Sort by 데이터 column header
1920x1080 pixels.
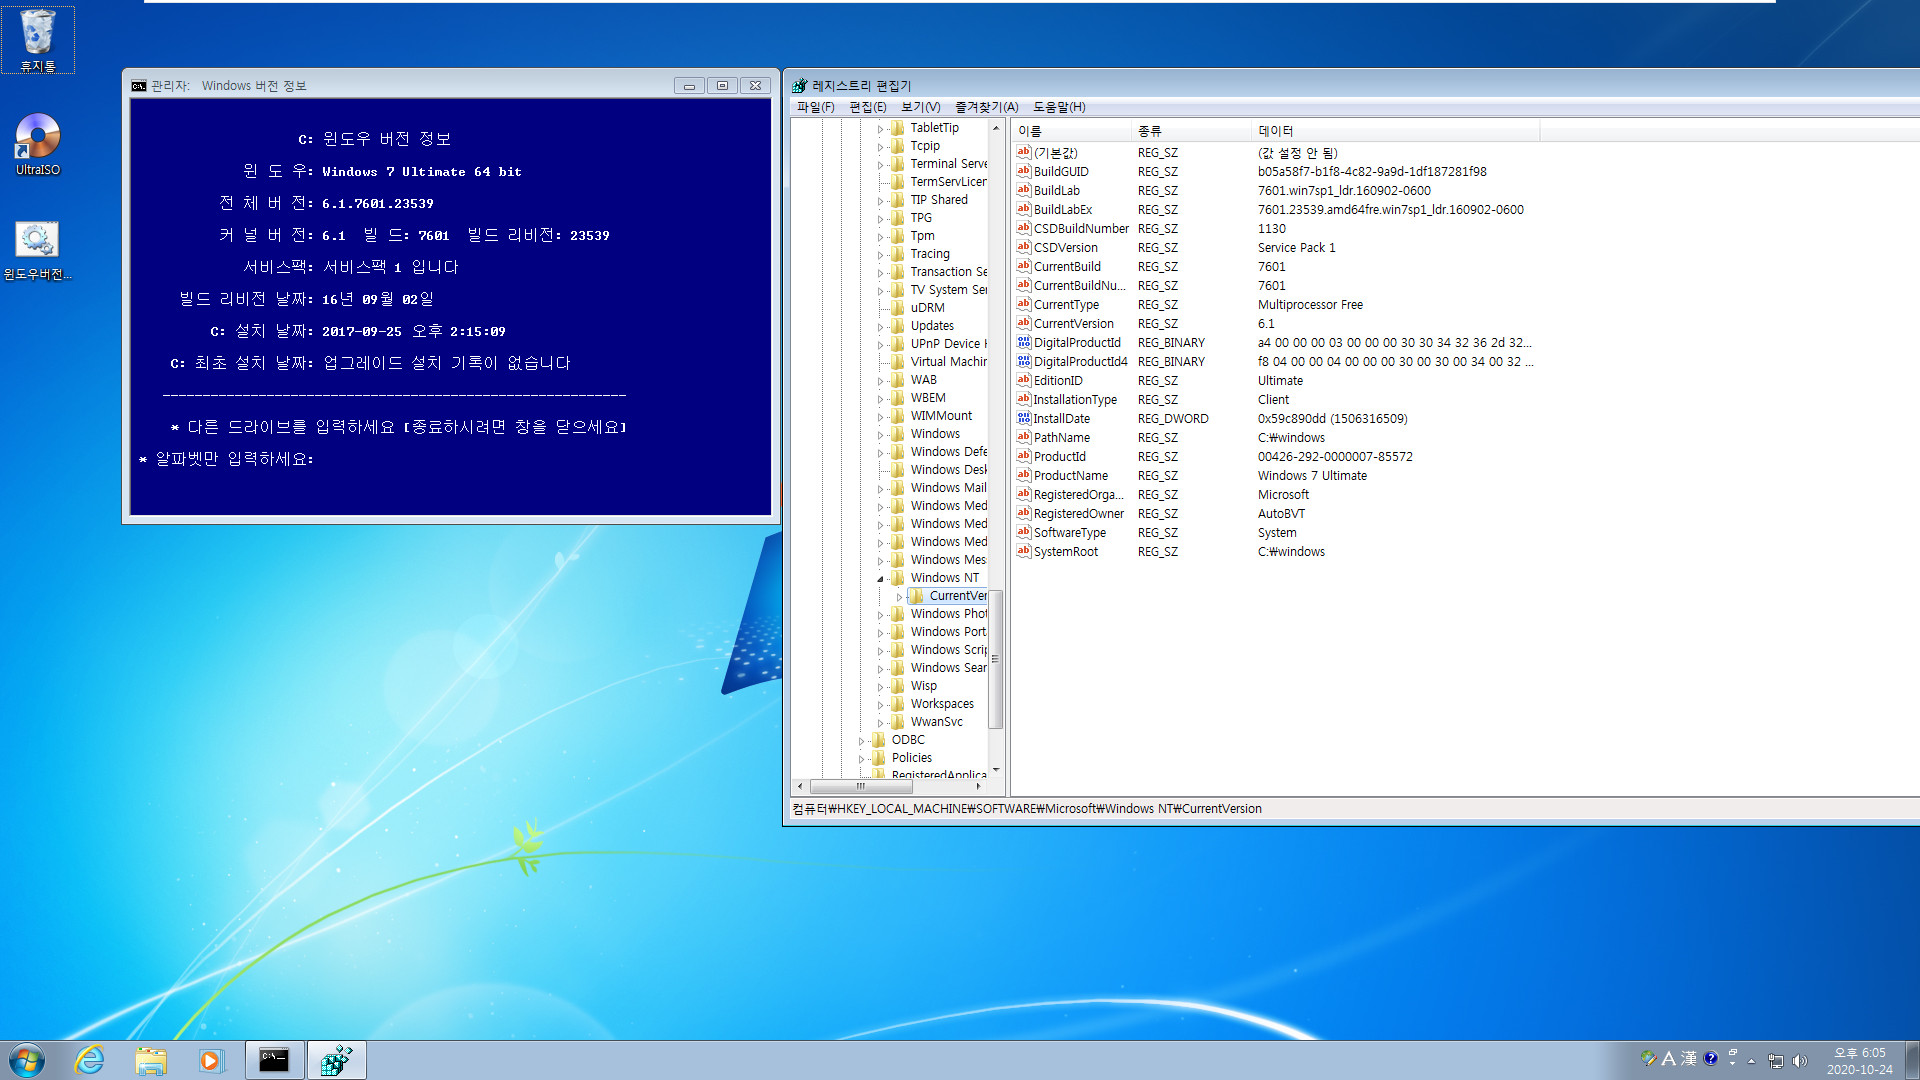point(1395,131)
